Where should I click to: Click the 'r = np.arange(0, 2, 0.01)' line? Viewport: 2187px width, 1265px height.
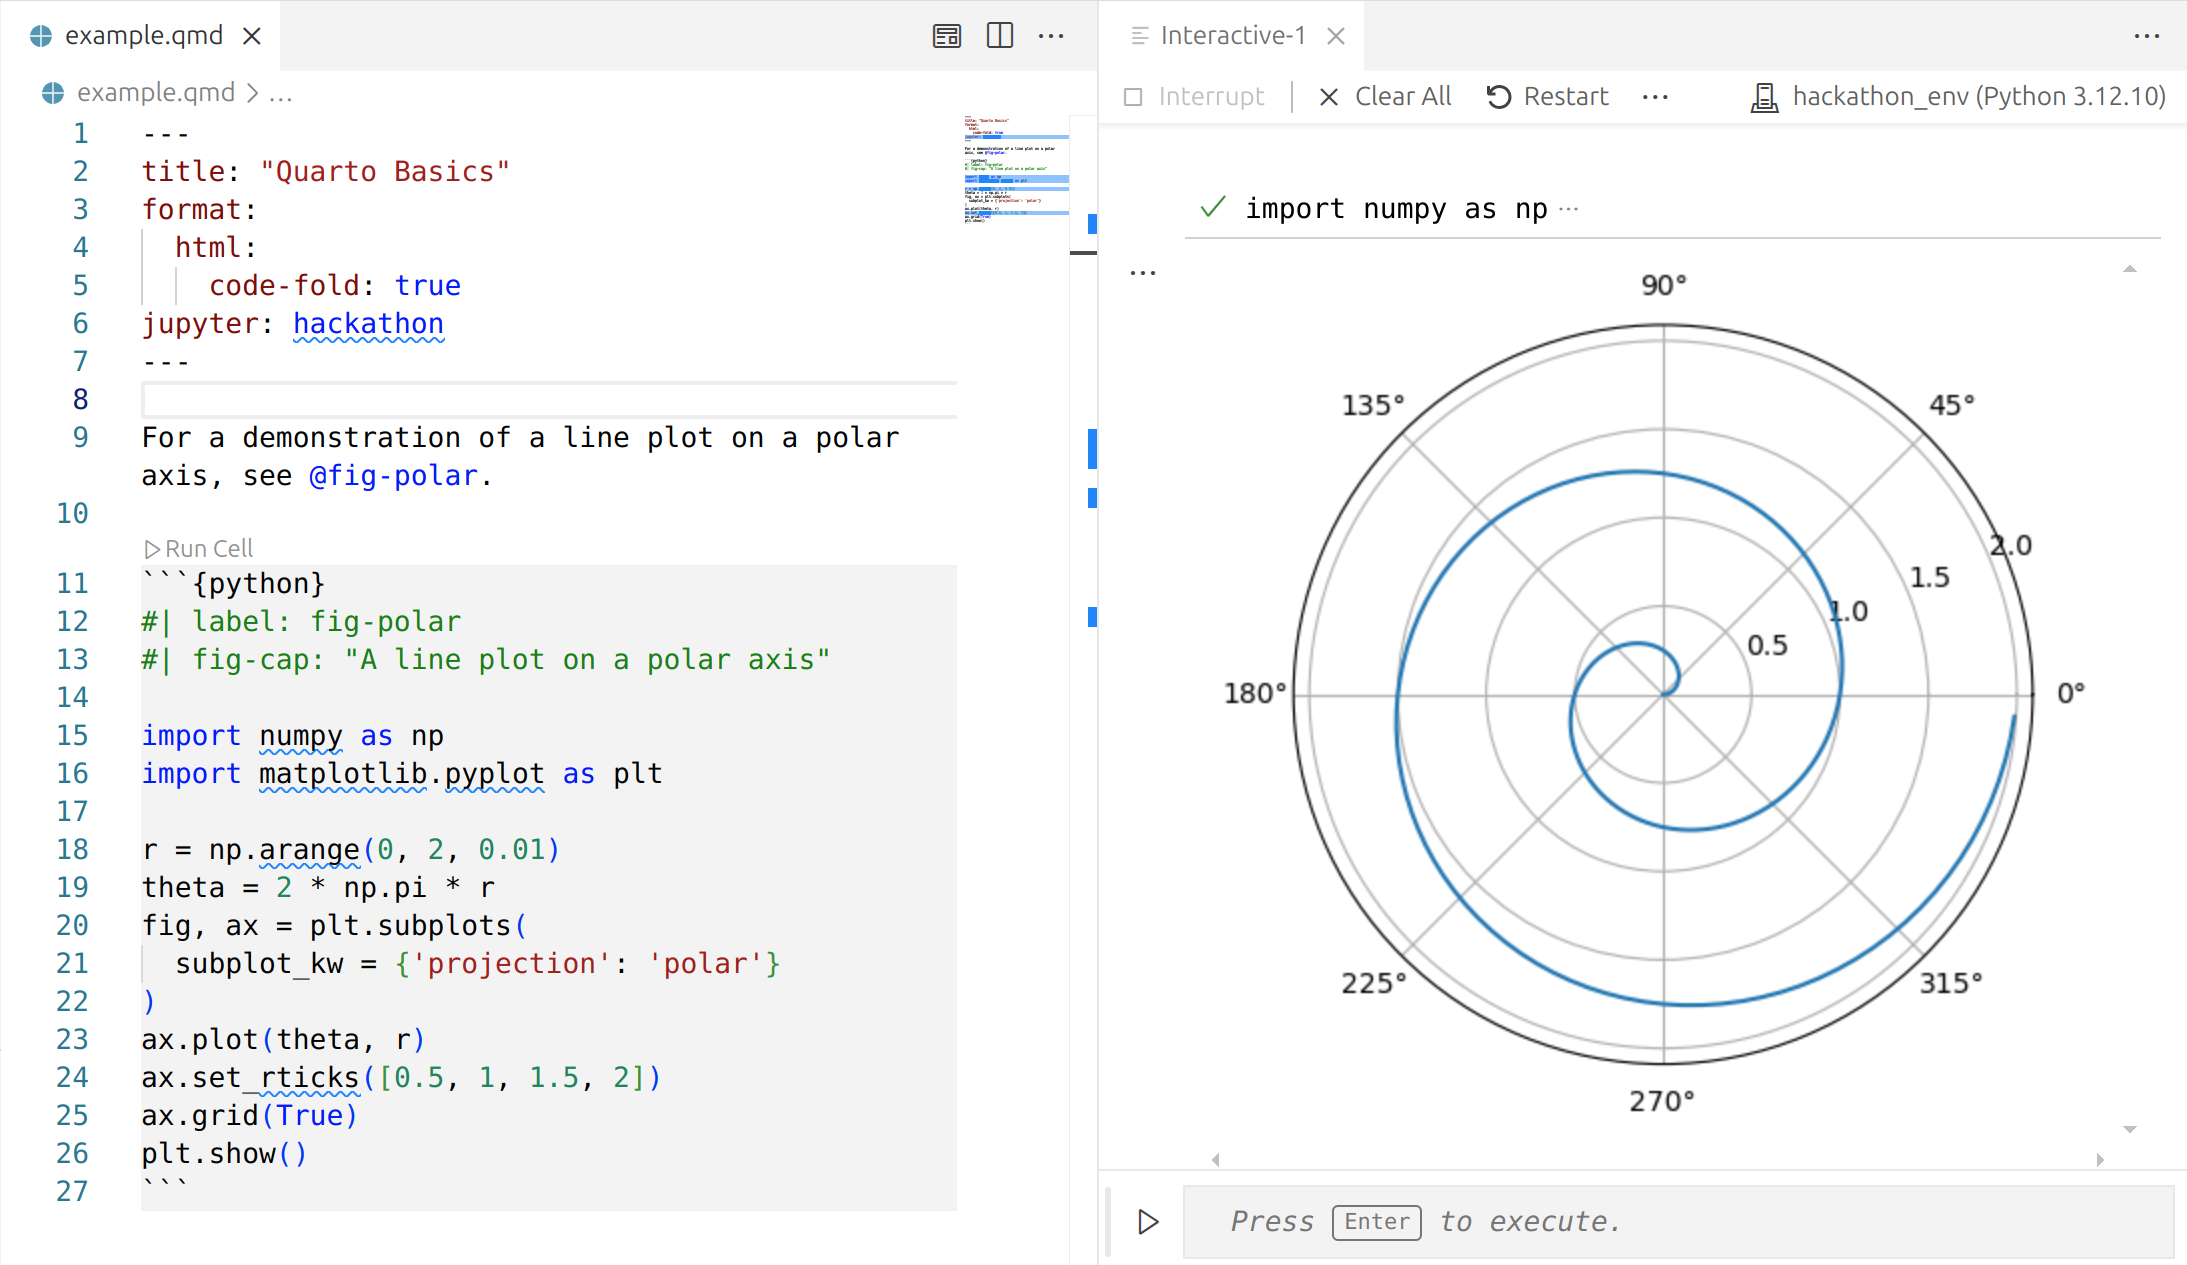[x=351, y=850]
